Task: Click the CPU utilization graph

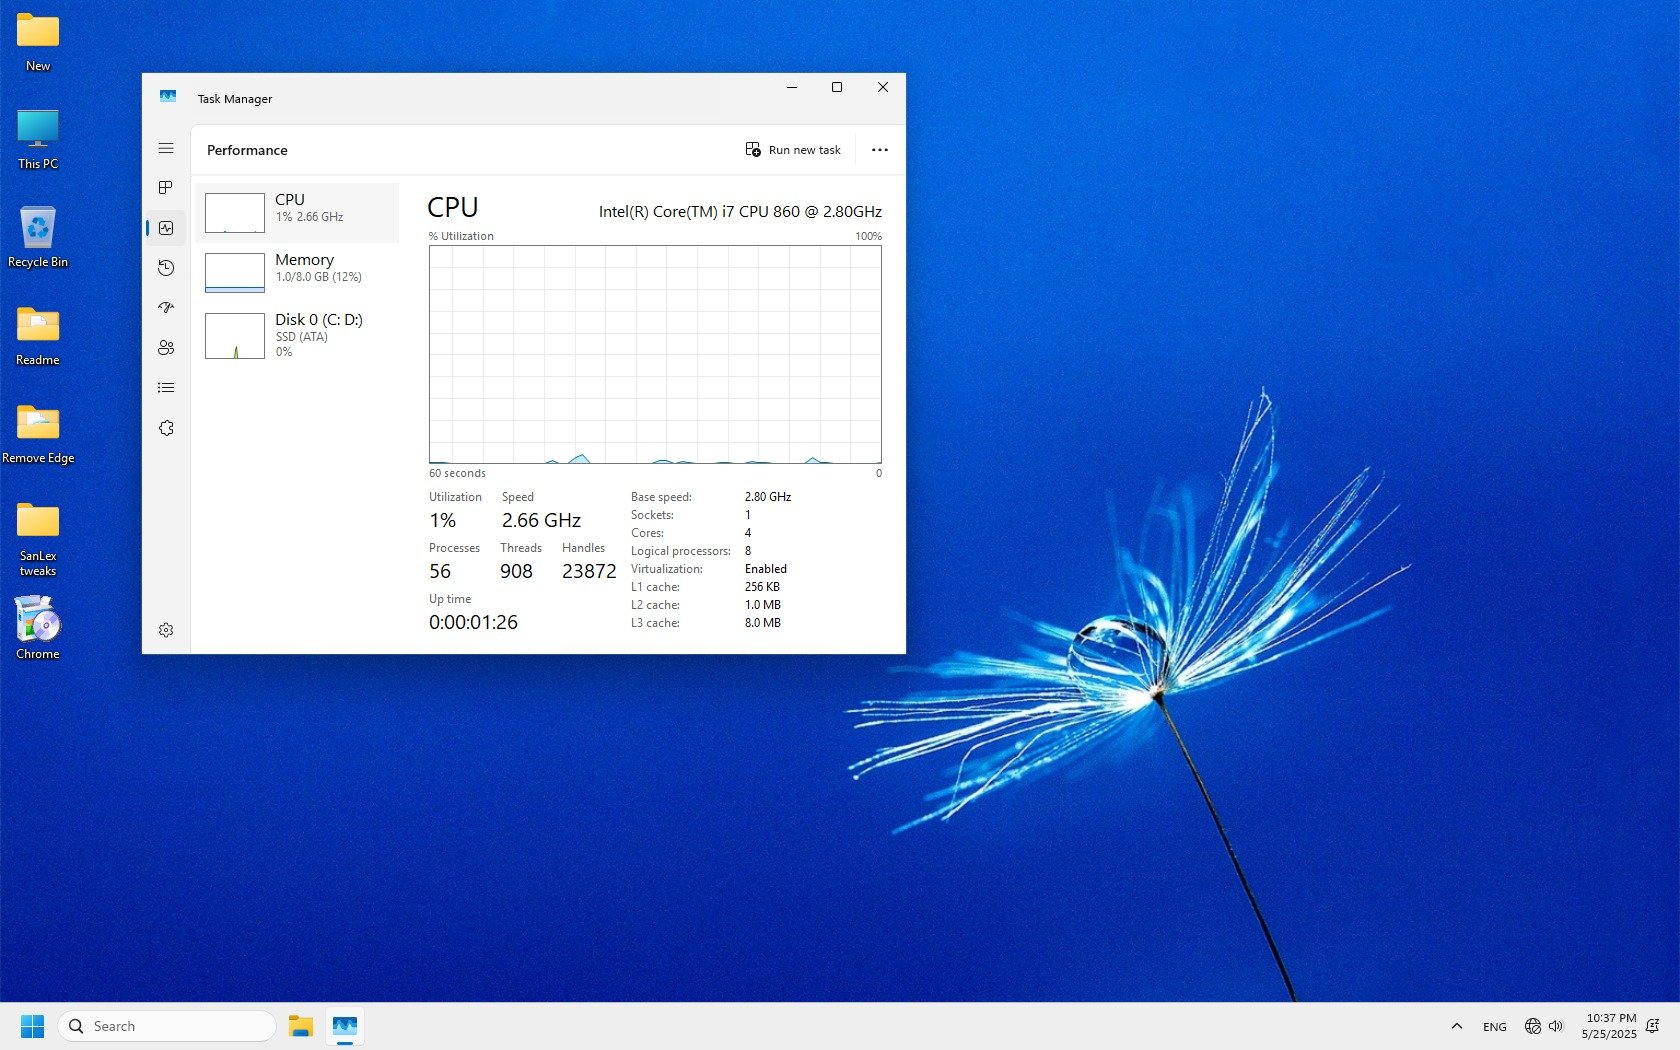Action: coord(655,354)
